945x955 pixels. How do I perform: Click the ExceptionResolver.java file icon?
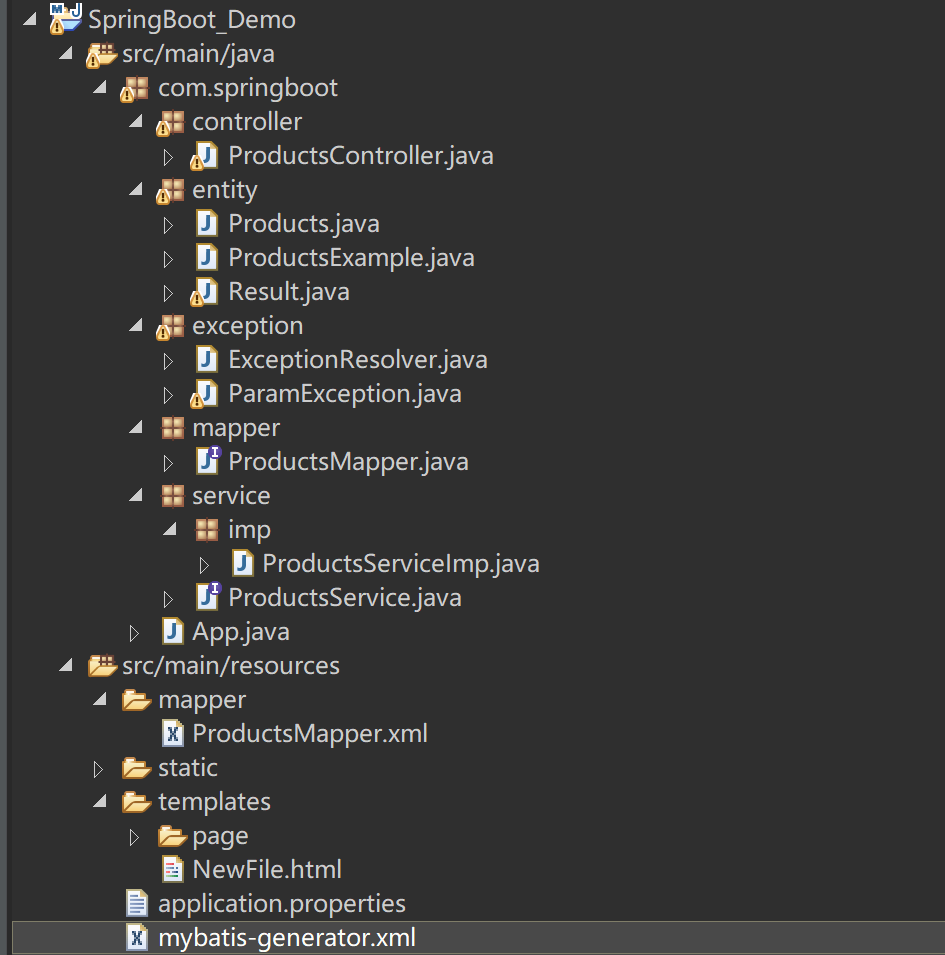(207, 359)
